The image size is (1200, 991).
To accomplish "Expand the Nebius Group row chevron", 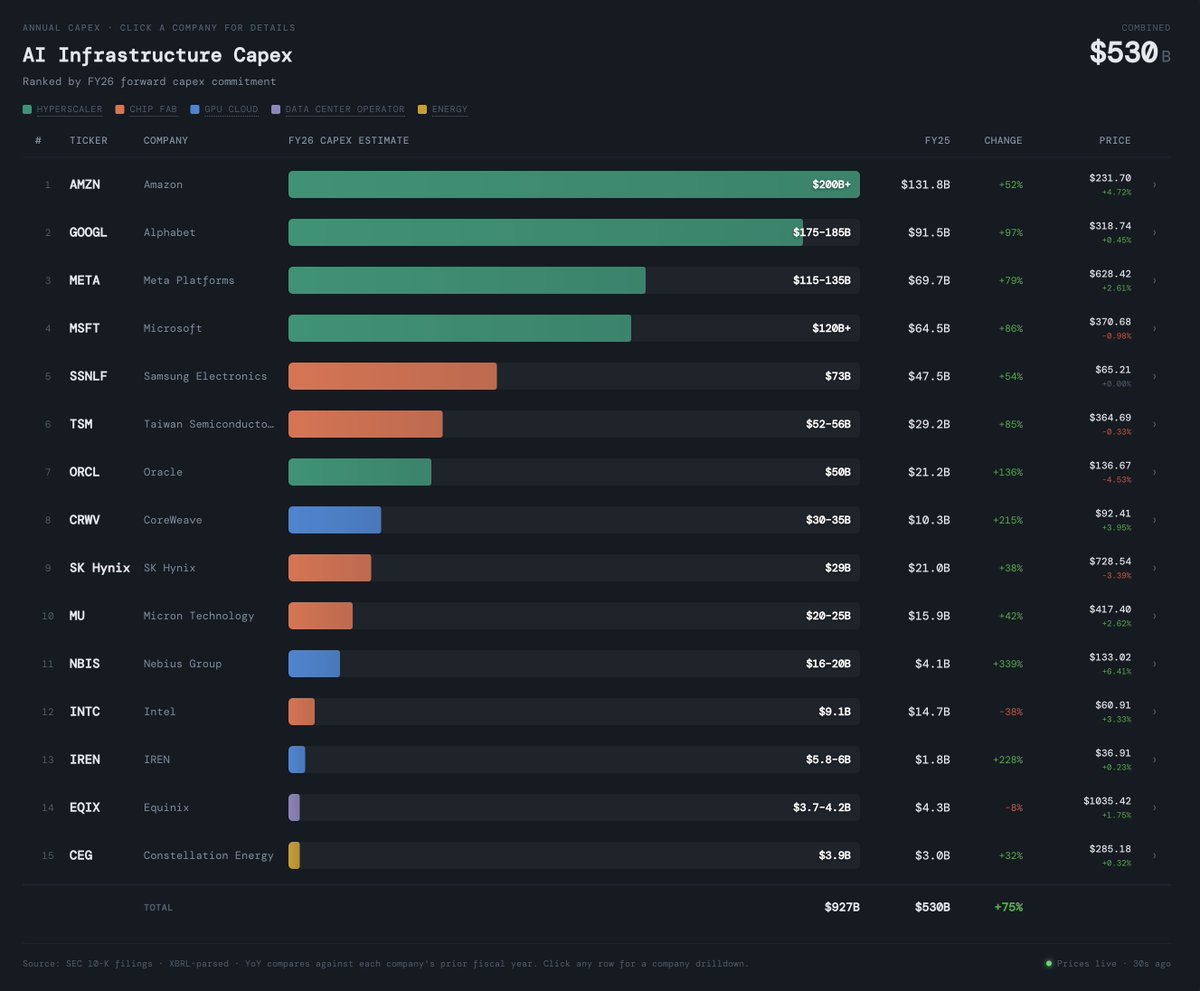I will pos(1154,664).
